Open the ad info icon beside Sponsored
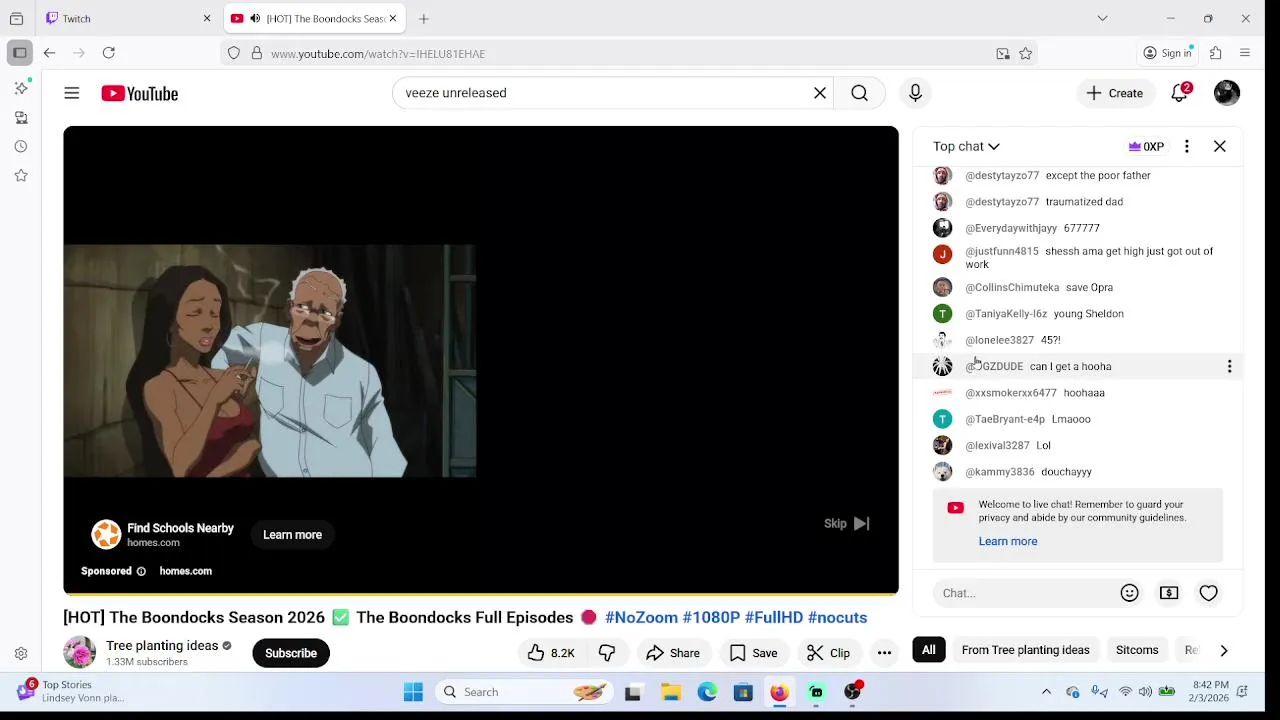Image resolution: width=1280 pixels, height=720 pixels. [x=141, y=571]
